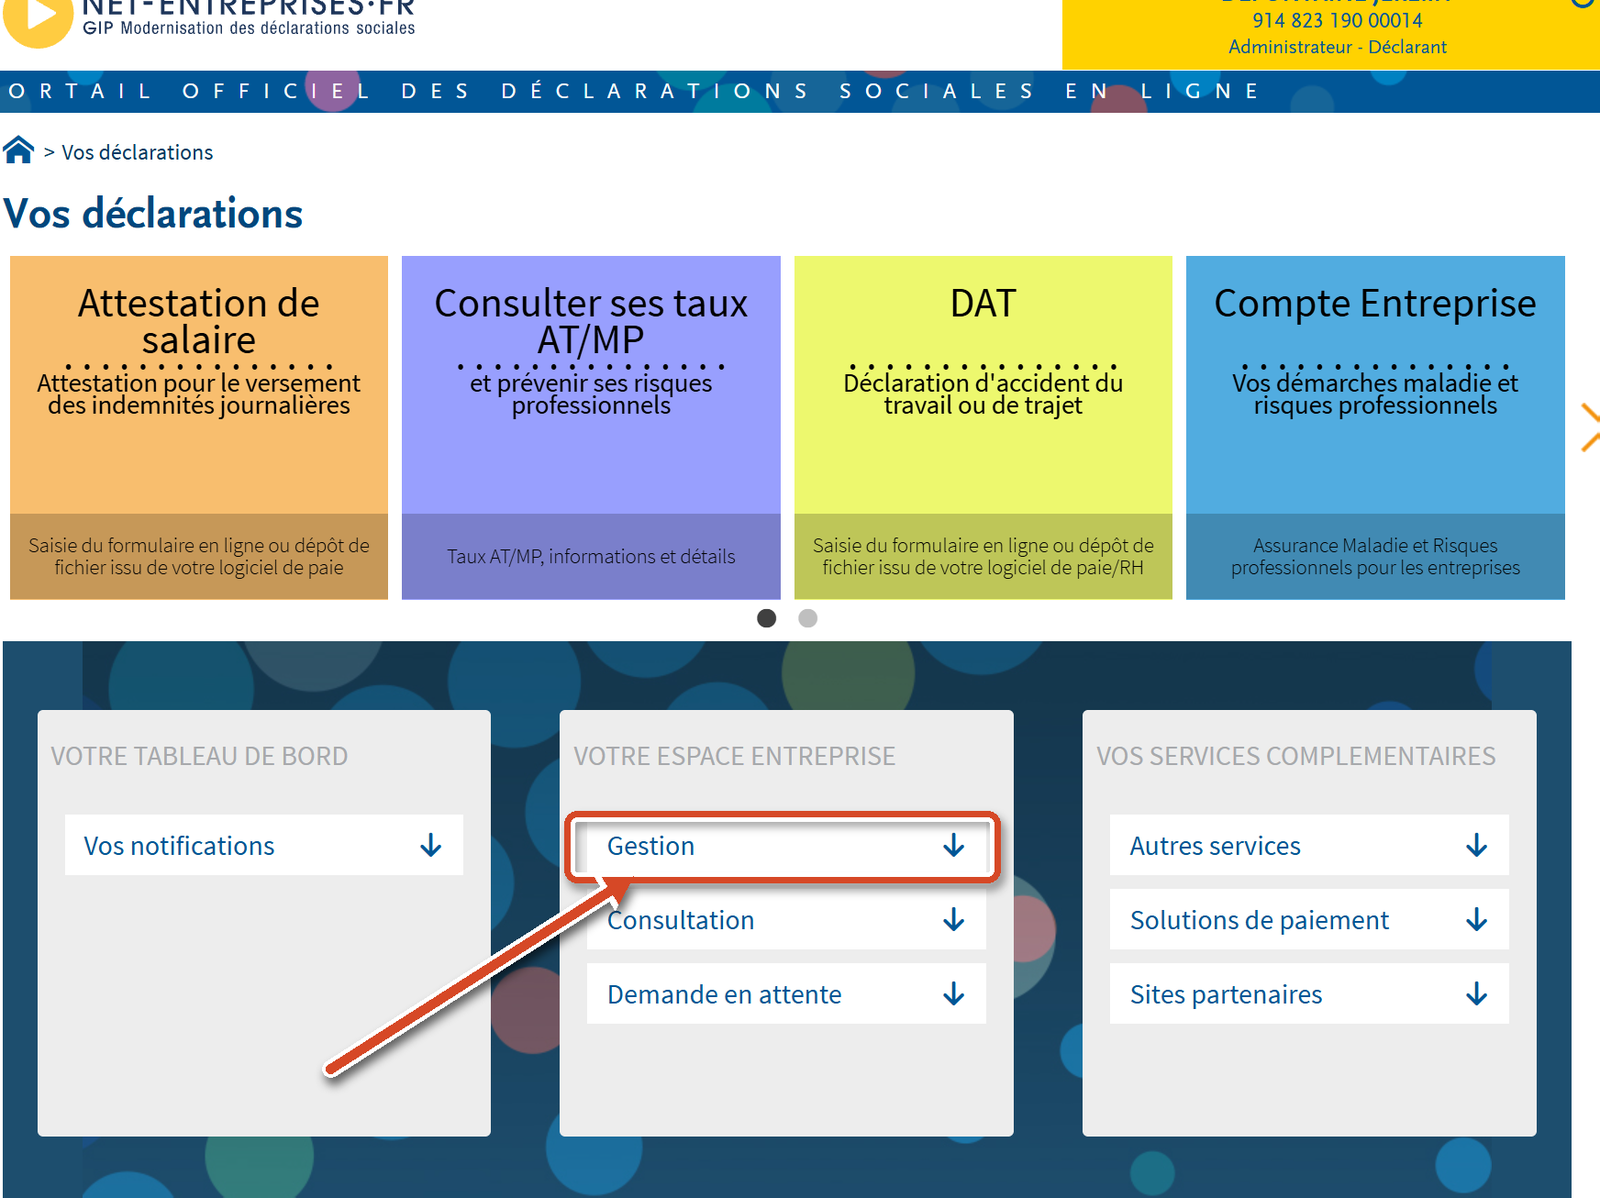Select the second carousel page dot
The image size is (1600, 1198).
808,618
